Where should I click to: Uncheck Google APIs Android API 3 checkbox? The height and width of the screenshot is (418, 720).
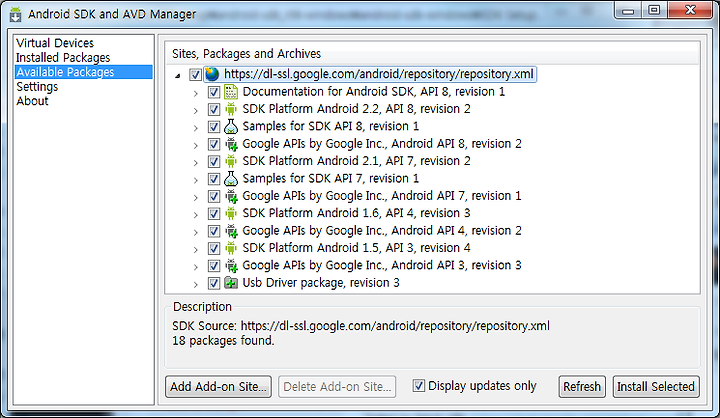coord(214,265)
